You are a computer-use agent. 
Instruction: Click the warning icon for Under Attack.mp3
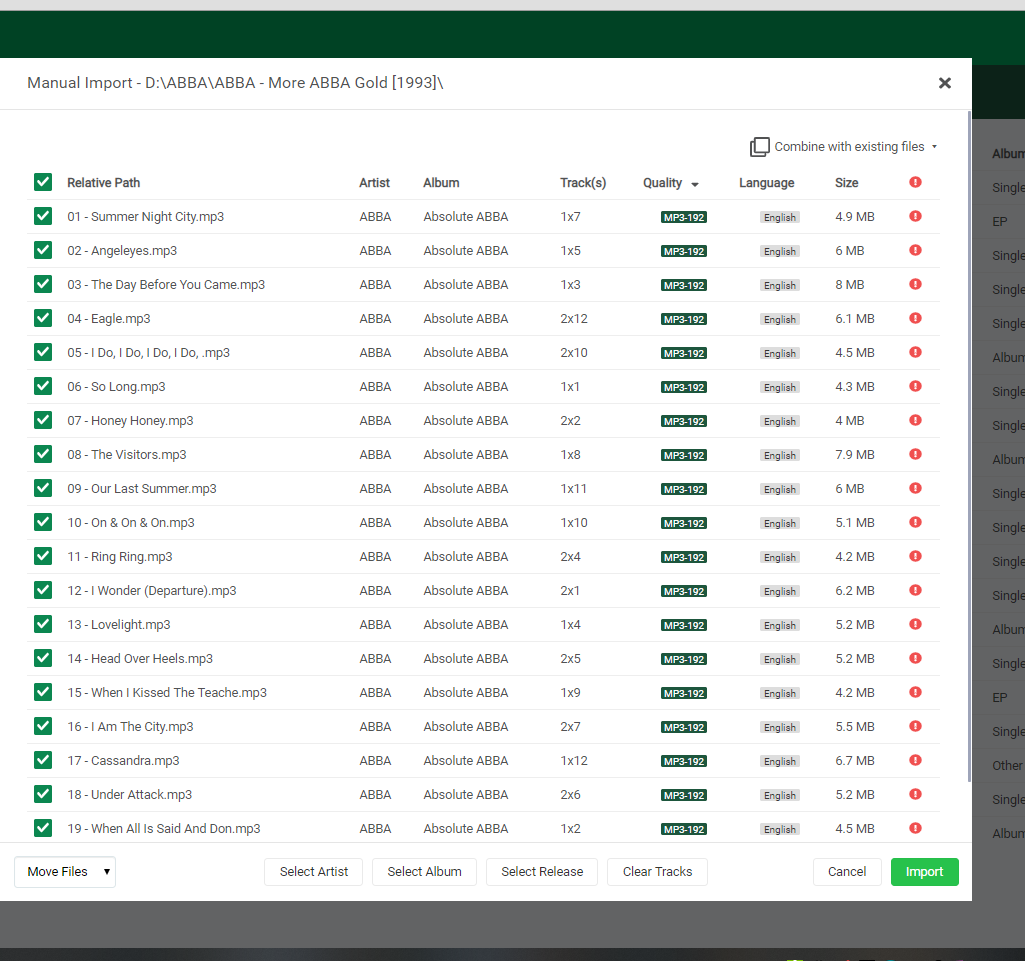pyautogui.click(x=915, y=794)
